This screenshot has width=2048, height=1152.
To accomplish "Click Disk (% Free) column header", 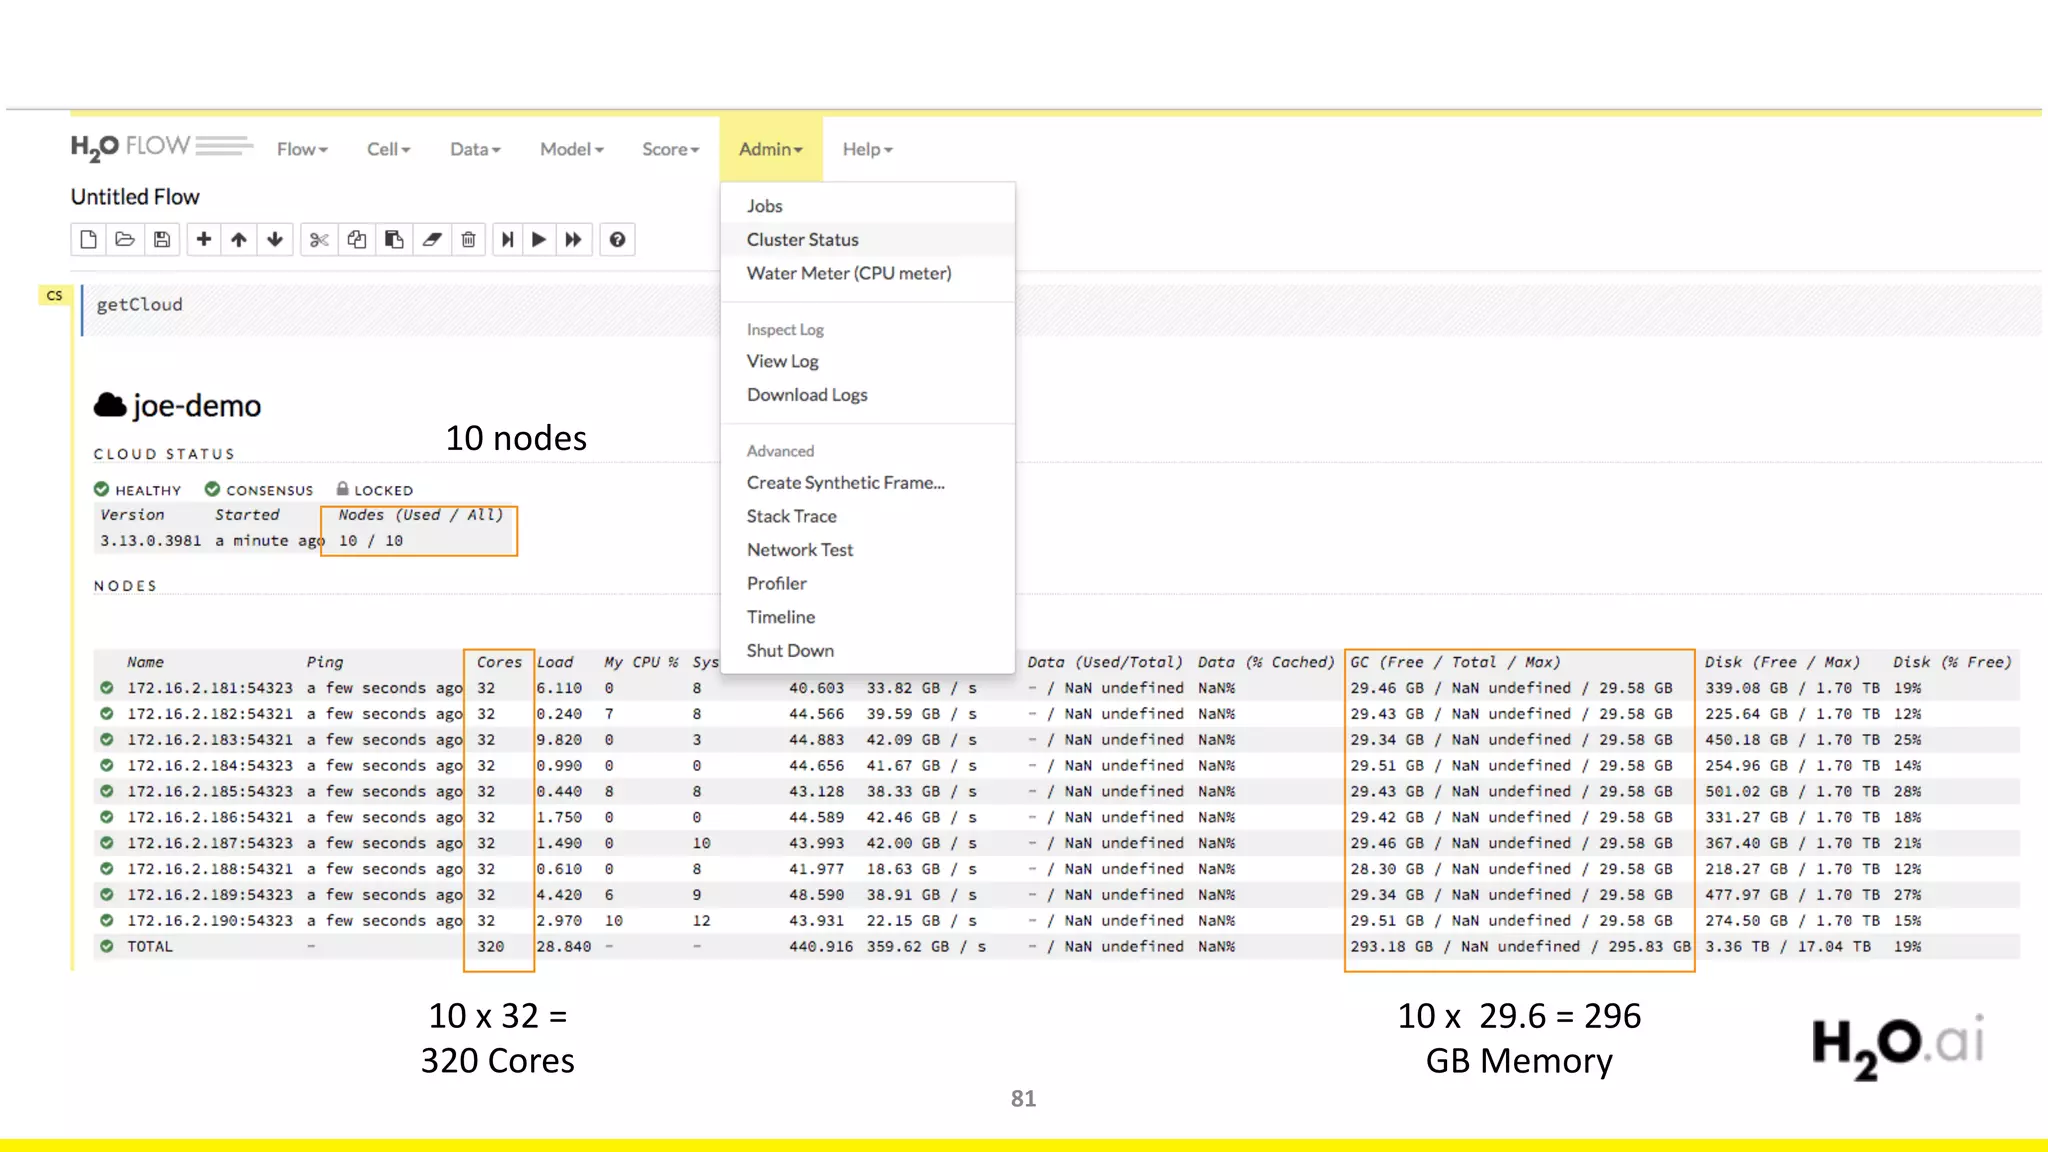I will pyautogui.click(x=1952, y=662).
